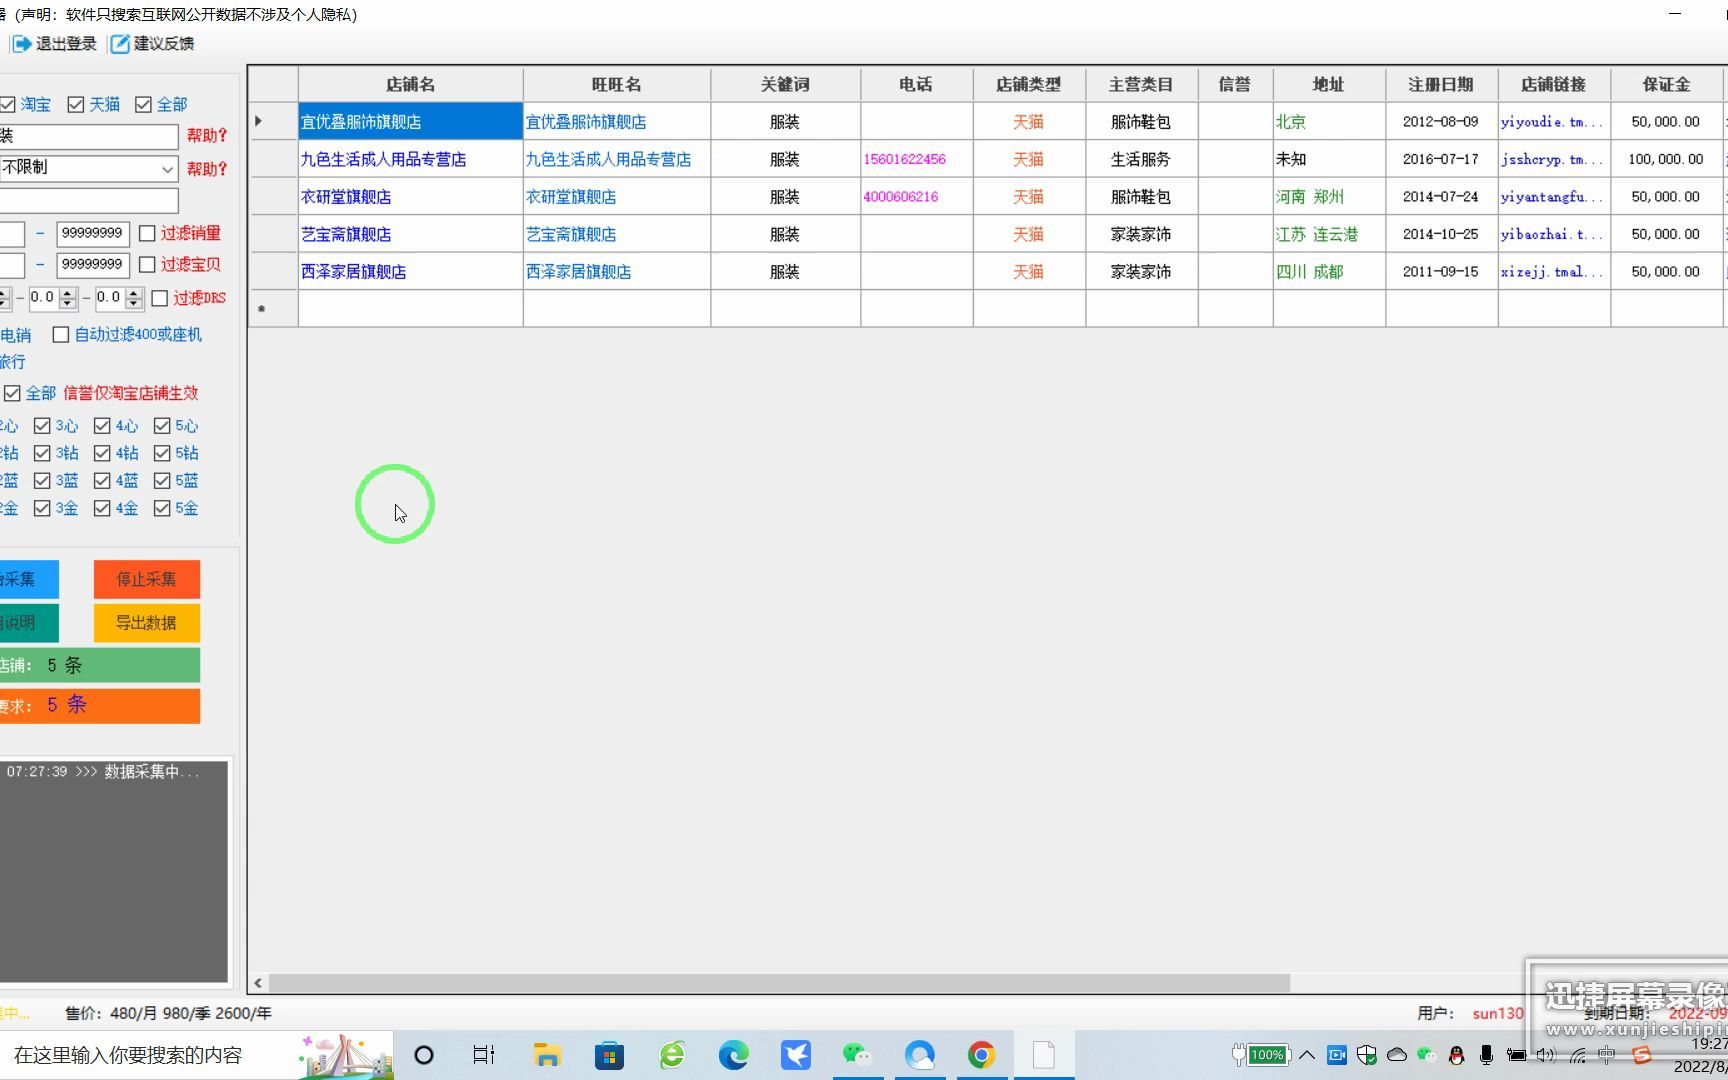
Task: Sort by the 保证金 column header
Action: 1666,84
